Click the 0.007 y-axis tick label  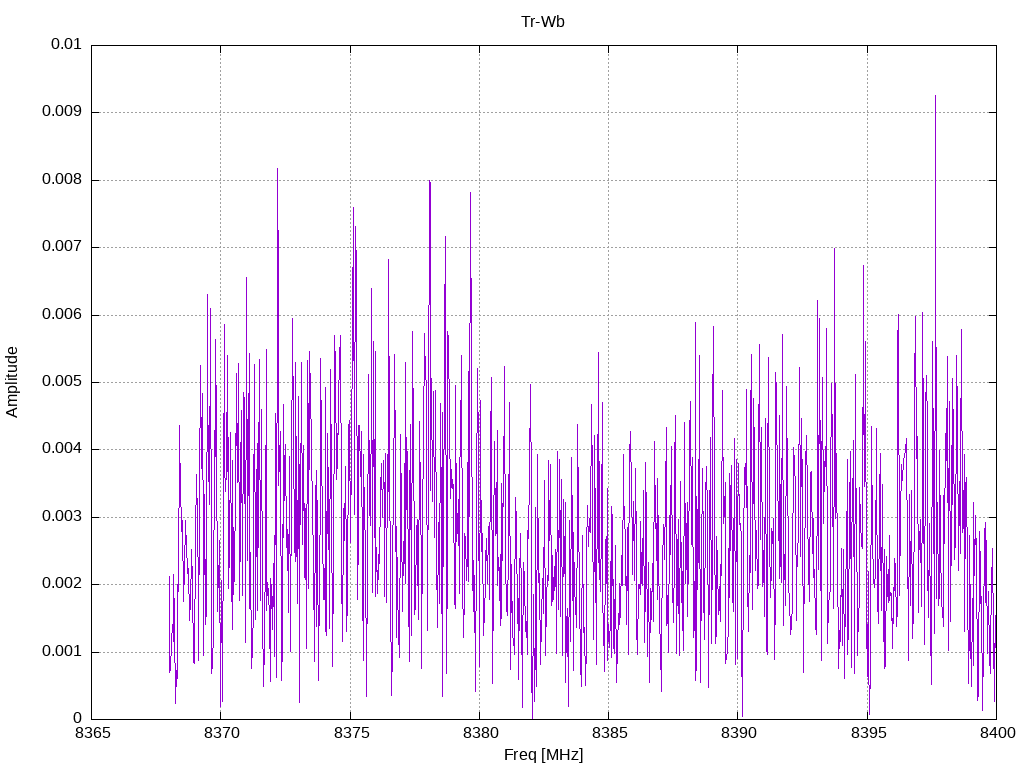(x=62, y=246)
